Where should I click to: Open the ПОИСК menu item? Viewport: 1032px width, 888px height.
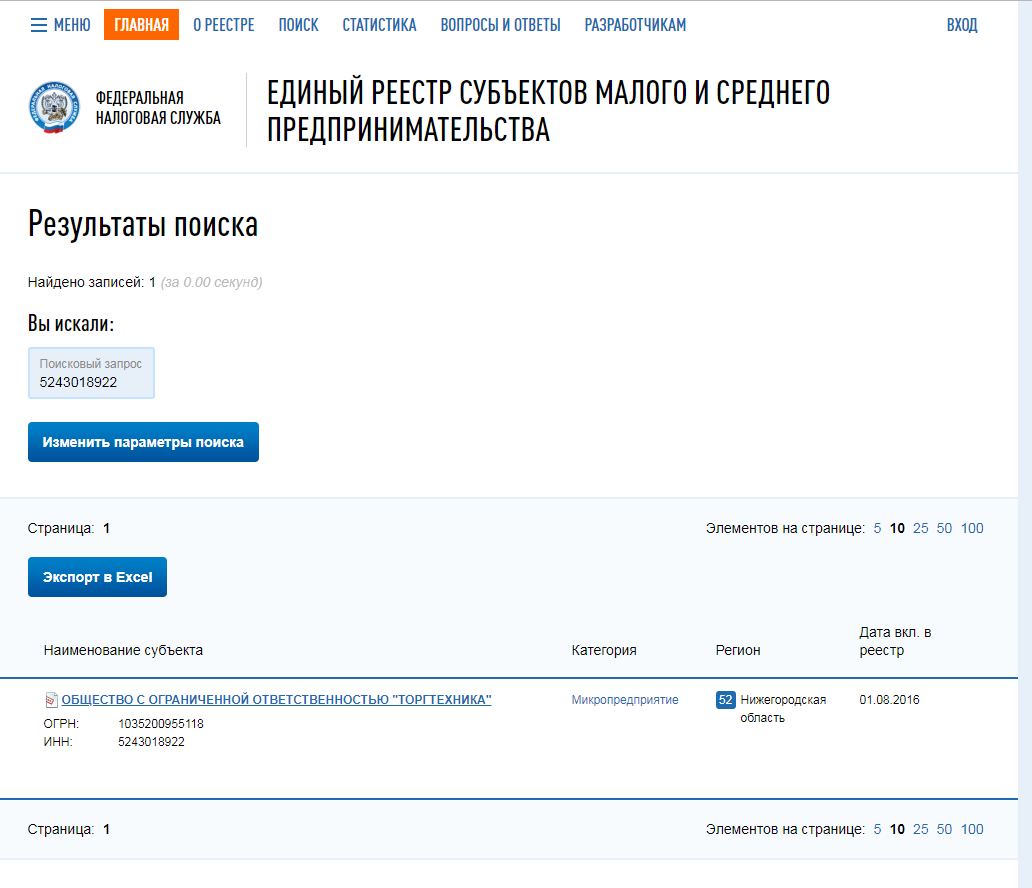[298, 25]
